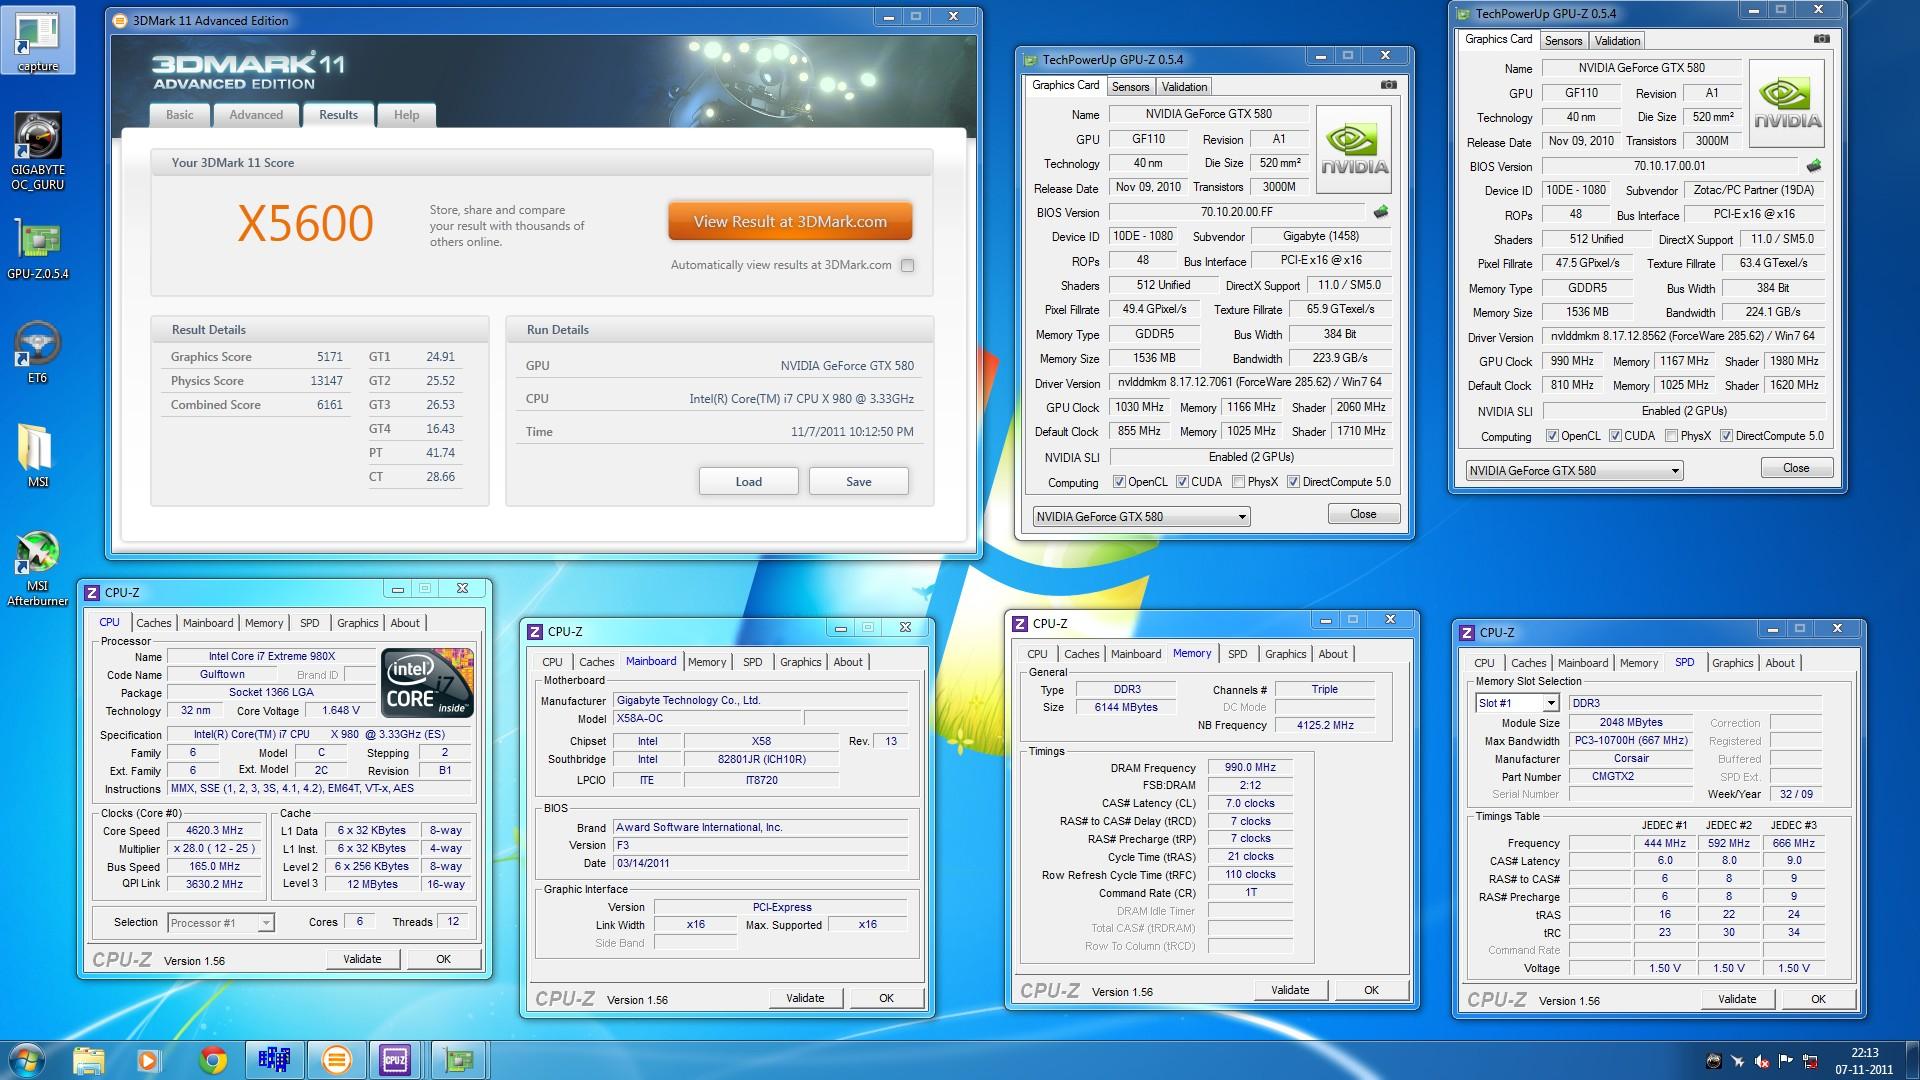
Task: Click the camera screenshot icon in Gigabyte GPU-Z
Action: tap(1388, 86)
